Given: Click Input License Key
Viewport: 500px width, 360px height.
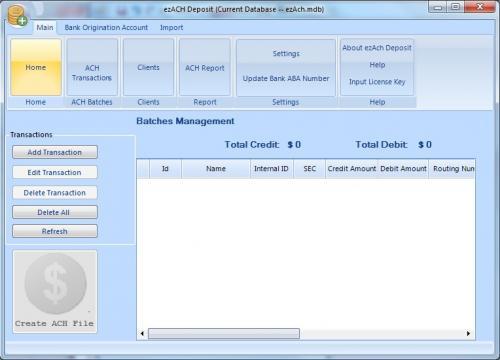Looking at the screenshot, I should [x=377, y=82].
